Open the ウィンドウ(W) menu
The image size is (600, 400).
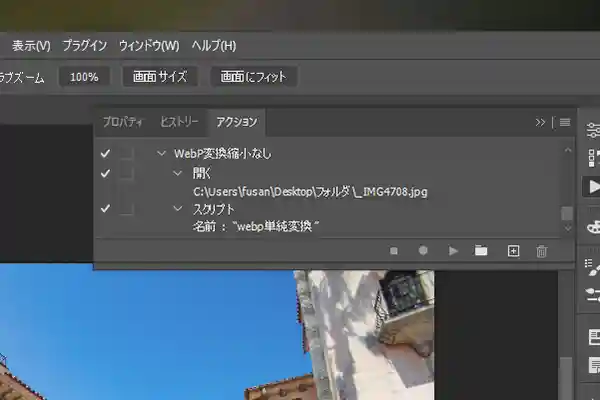point(149,46)
